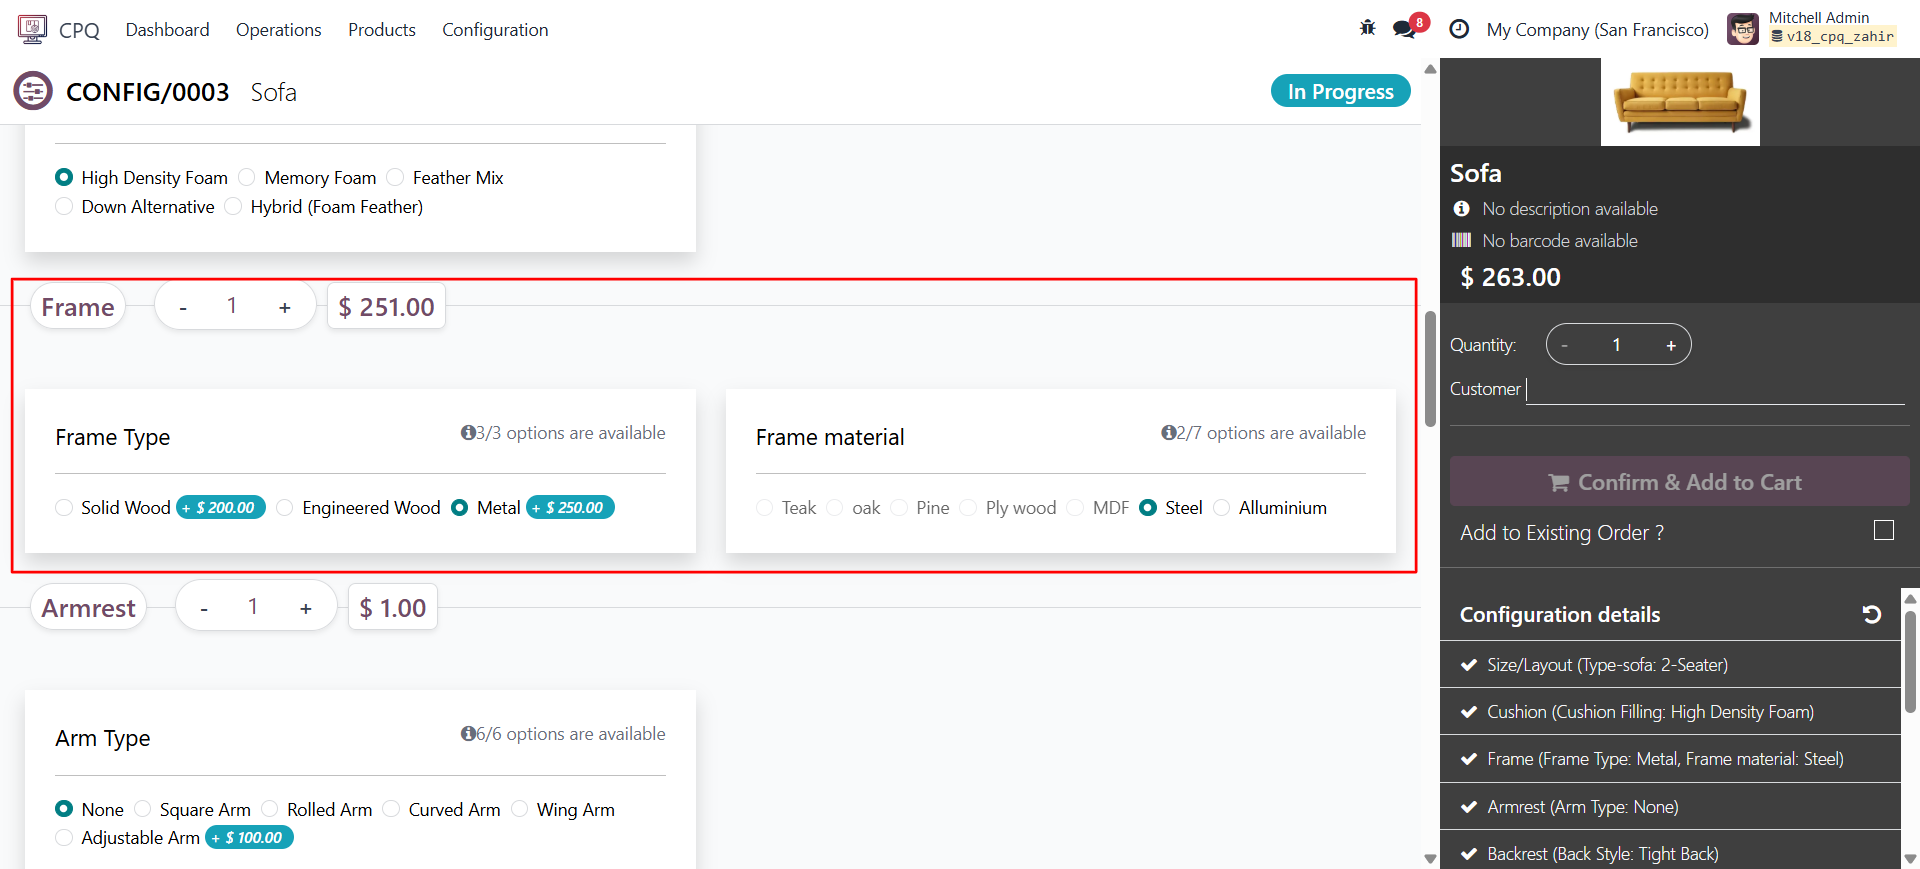This screenshot has width=1920, height=869.
Task: Choose Alluminium frame material
Action: click(x=1221, y=507)
